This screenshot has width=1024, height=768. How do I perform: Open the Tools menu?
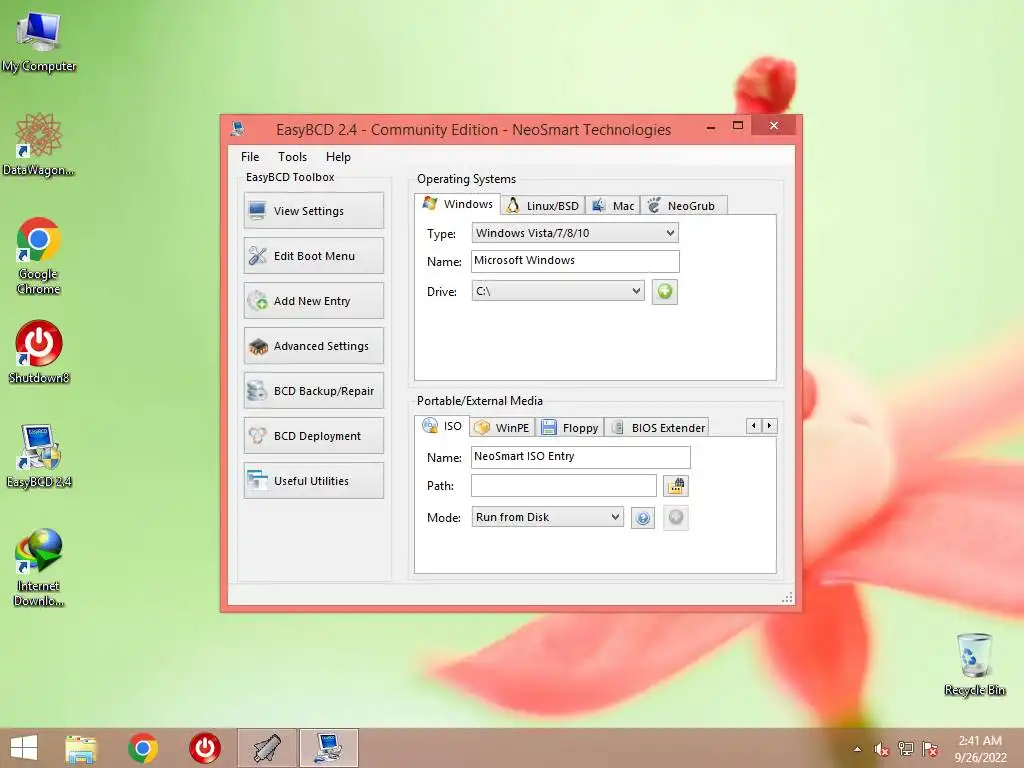point(293,157)
